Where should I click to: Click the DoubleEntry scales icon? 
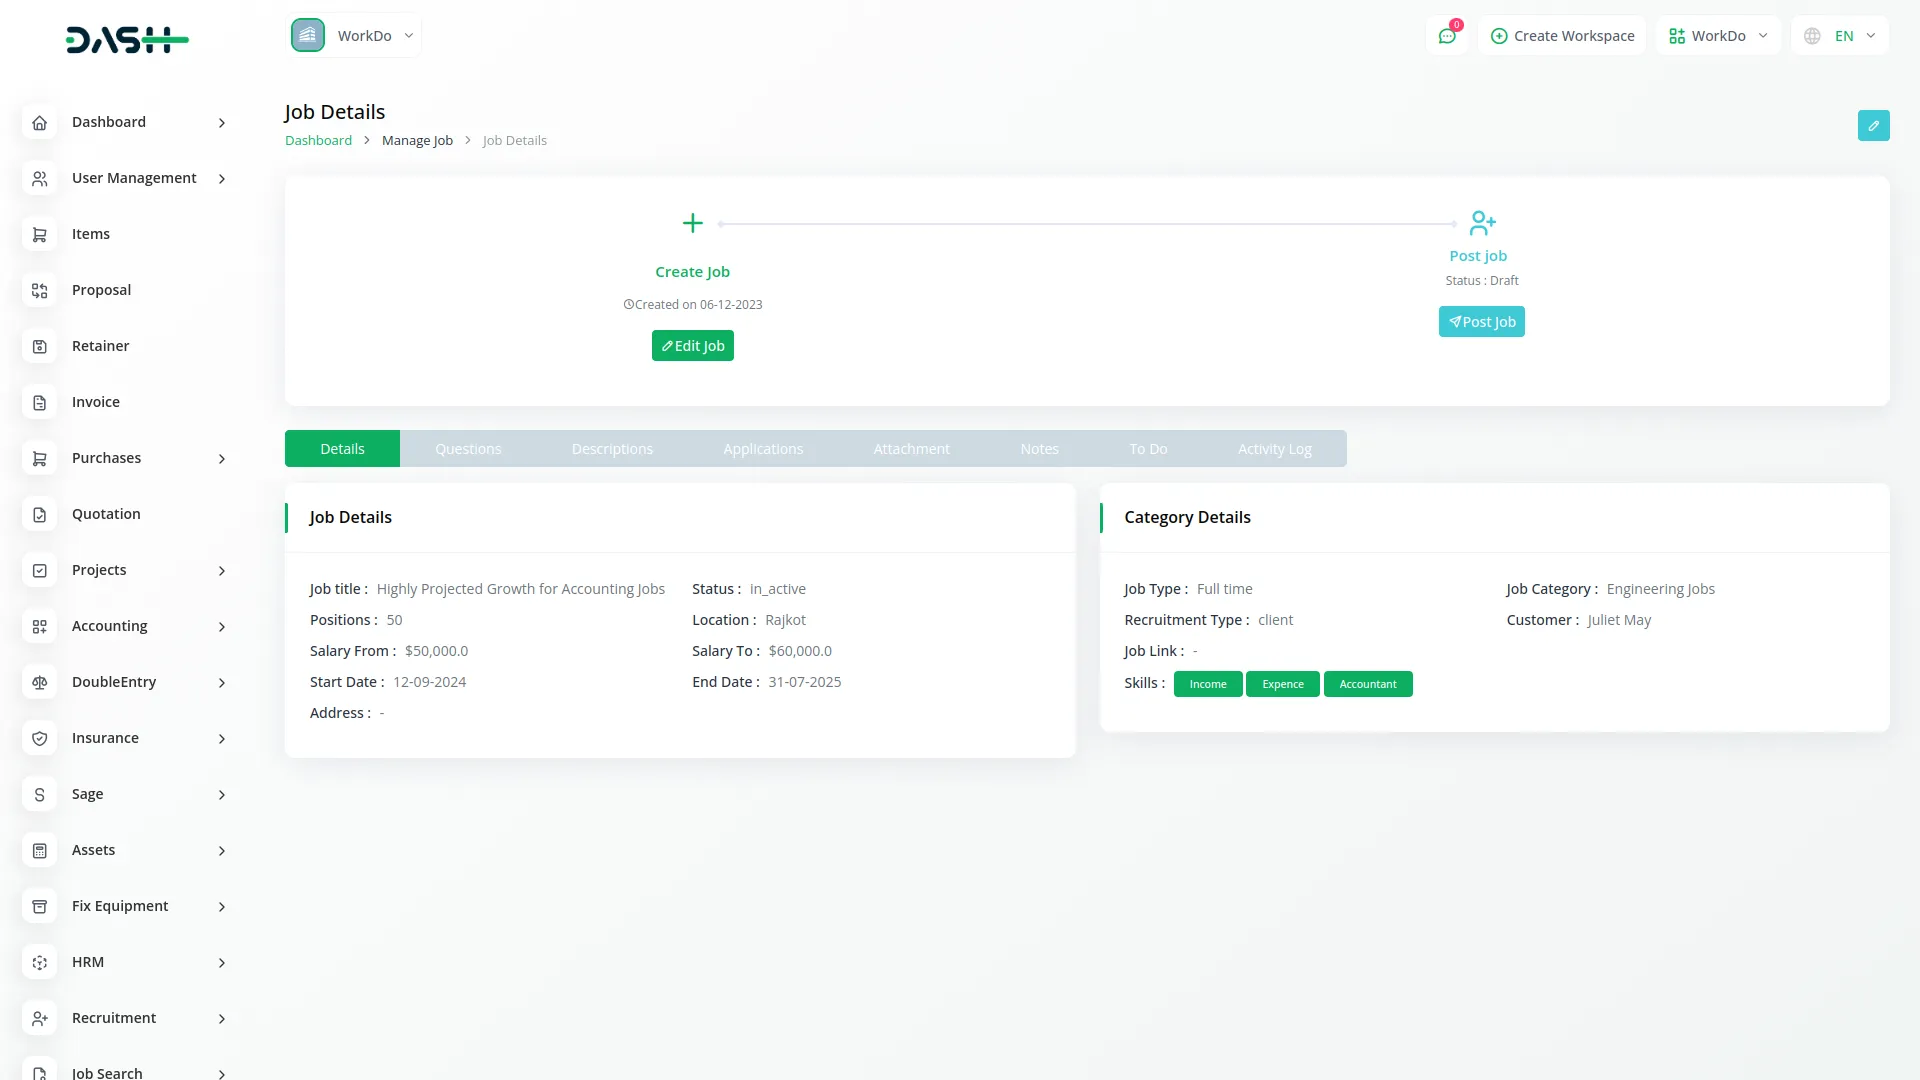[x=40, y=682]
